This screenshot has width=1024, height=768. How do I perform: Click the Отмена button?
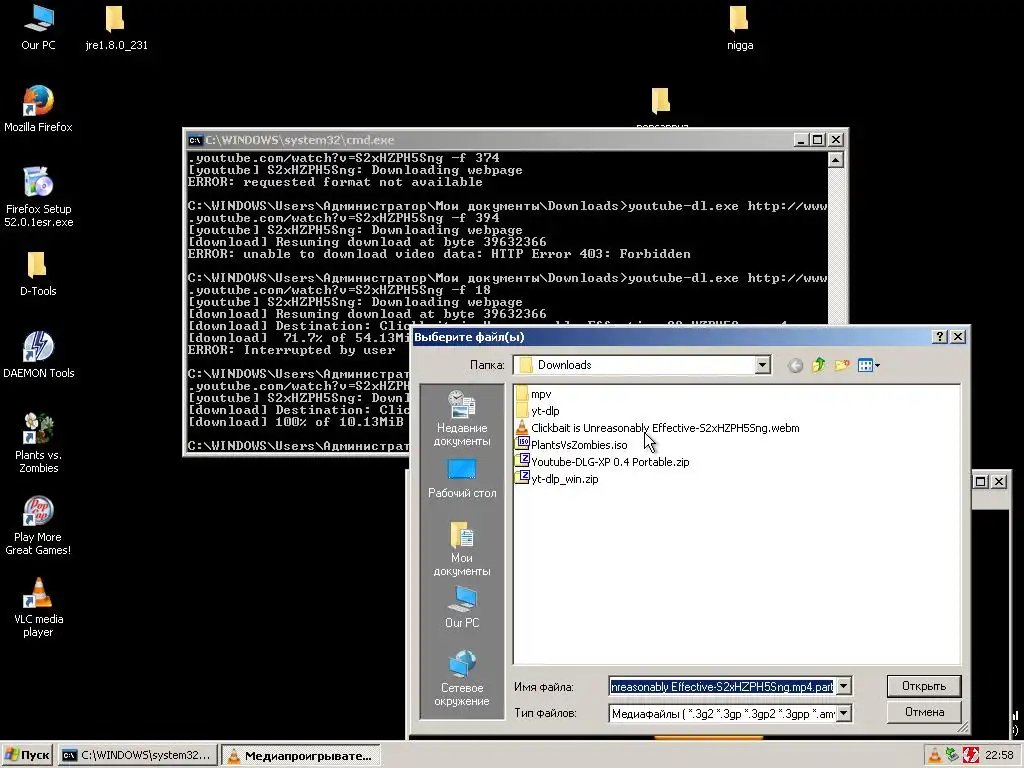pos(923,712)
